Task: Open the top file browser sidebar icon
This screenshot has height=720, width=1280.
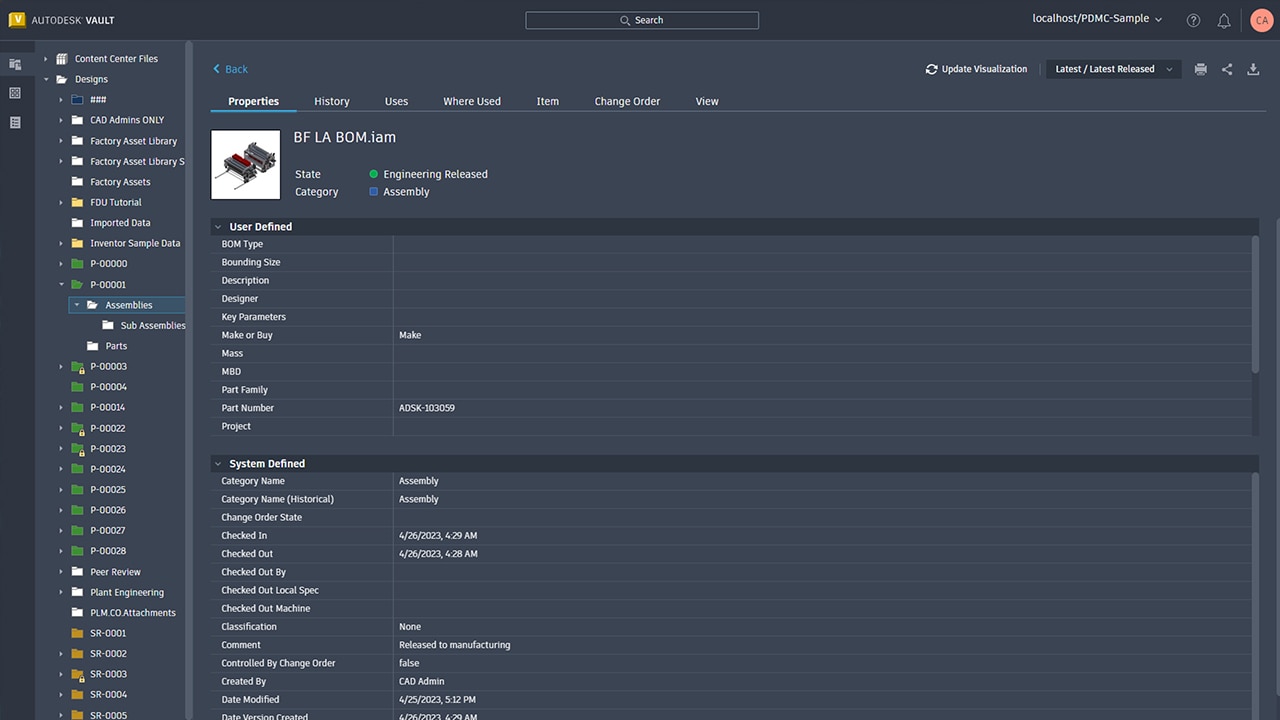Action: [15, 64]
